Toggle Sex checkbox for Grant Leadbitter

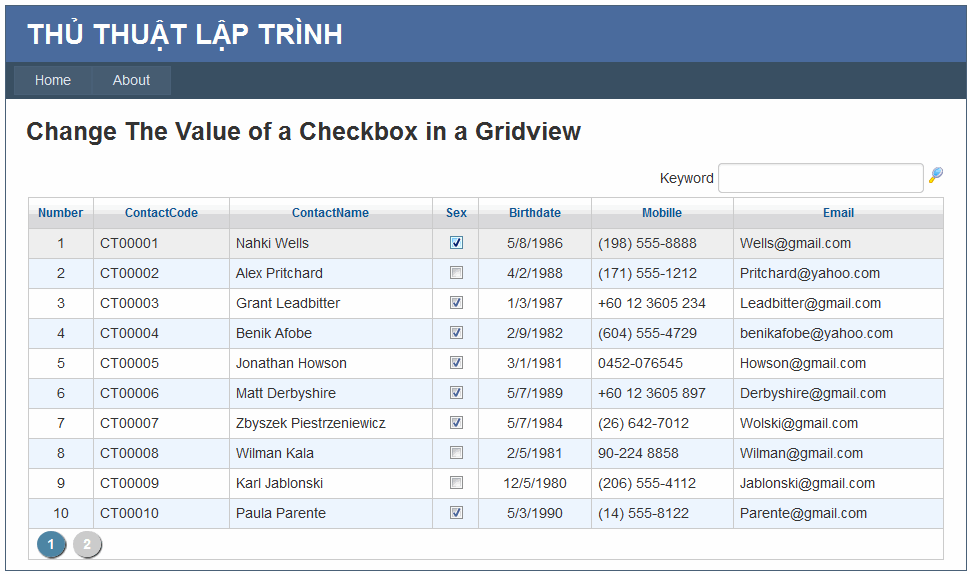tap(457, 303)
